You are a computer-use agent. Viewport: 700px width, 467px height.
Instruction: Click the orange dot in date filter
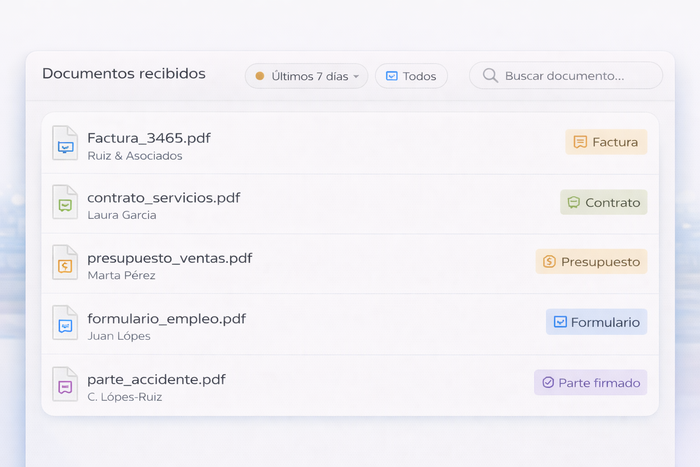pos(260,76)
